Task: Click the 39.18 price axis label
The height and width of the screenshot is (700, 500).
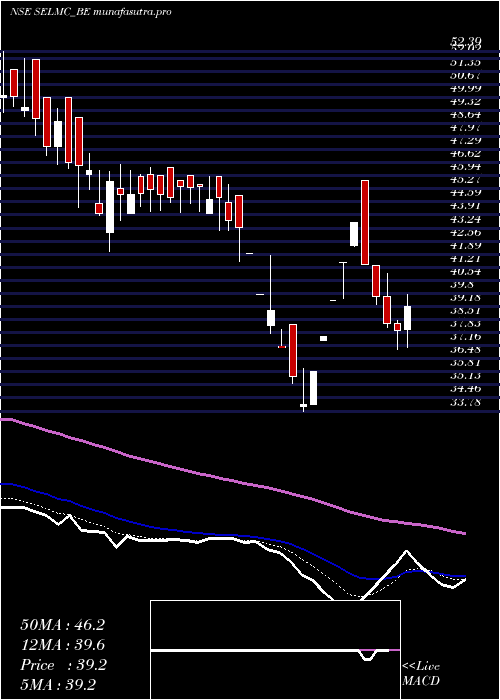Action: tap(464, 298)
